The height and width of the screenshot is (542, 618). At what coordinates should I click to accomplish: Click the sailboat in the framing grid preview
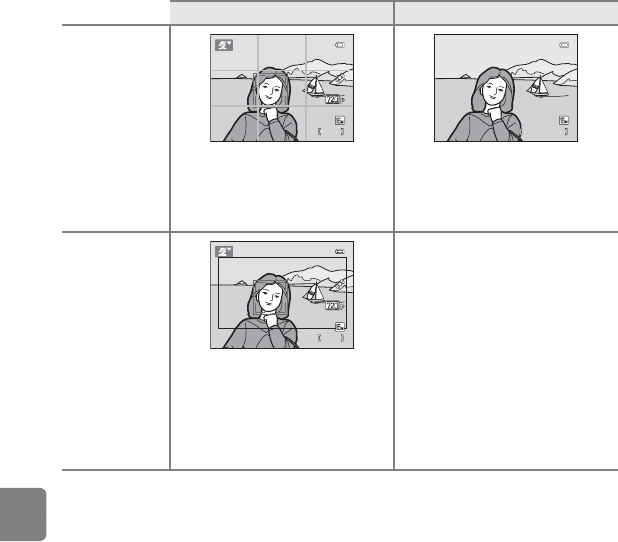[314, 86]
